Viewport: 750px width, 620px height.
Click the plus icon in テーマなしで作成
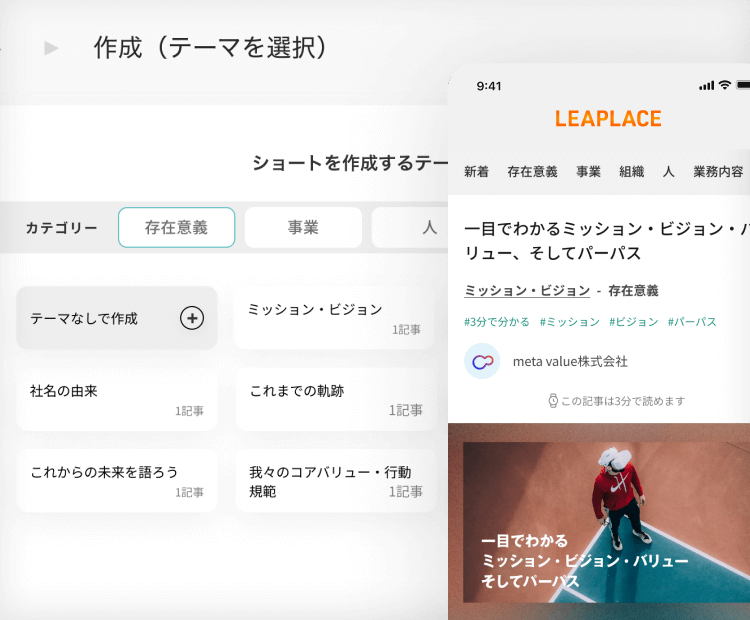191,318
